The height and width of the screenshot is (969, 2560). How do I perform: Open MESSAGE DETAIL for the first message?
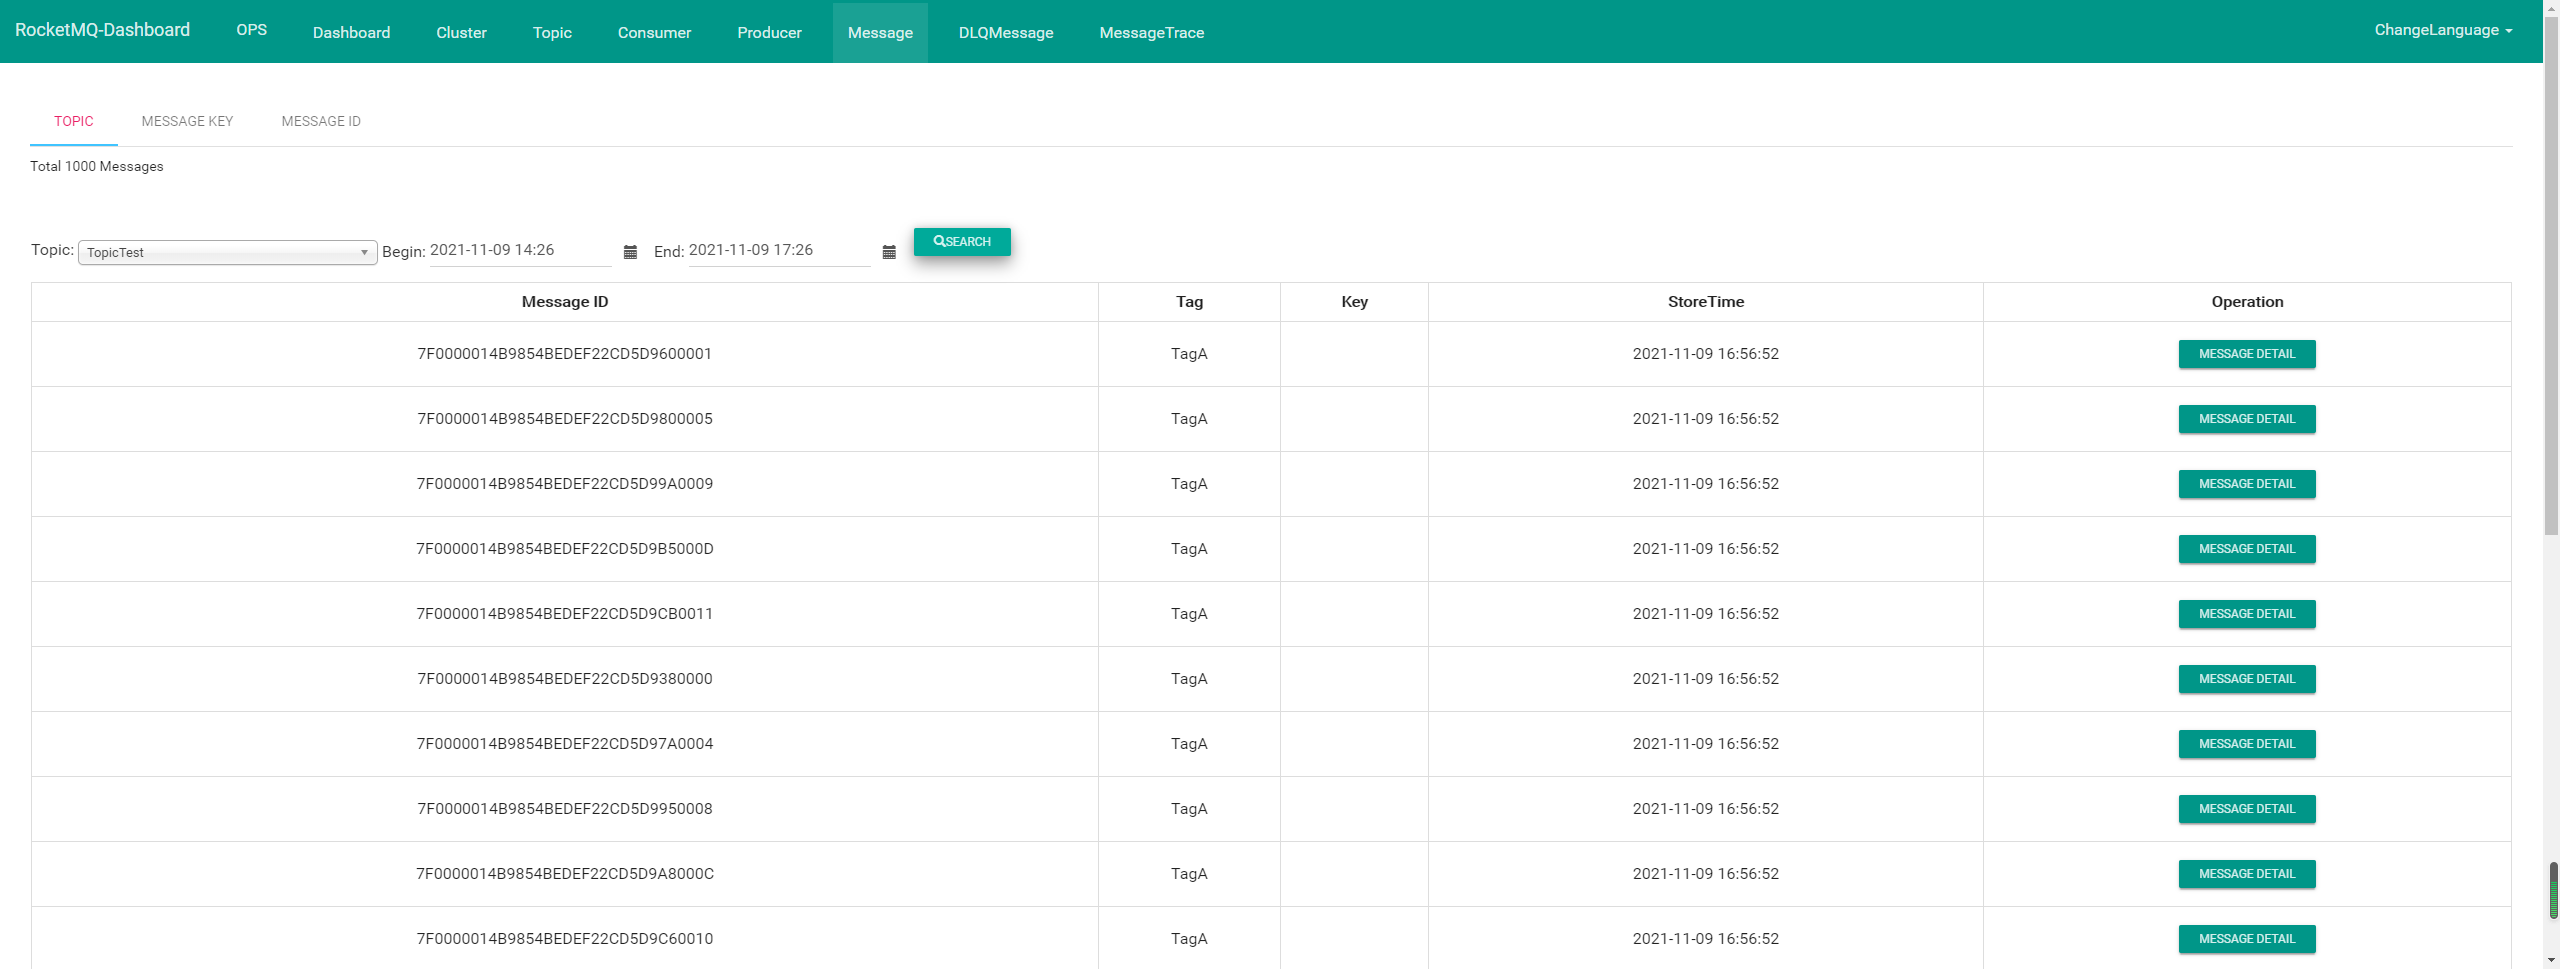tap(2246, 353)
